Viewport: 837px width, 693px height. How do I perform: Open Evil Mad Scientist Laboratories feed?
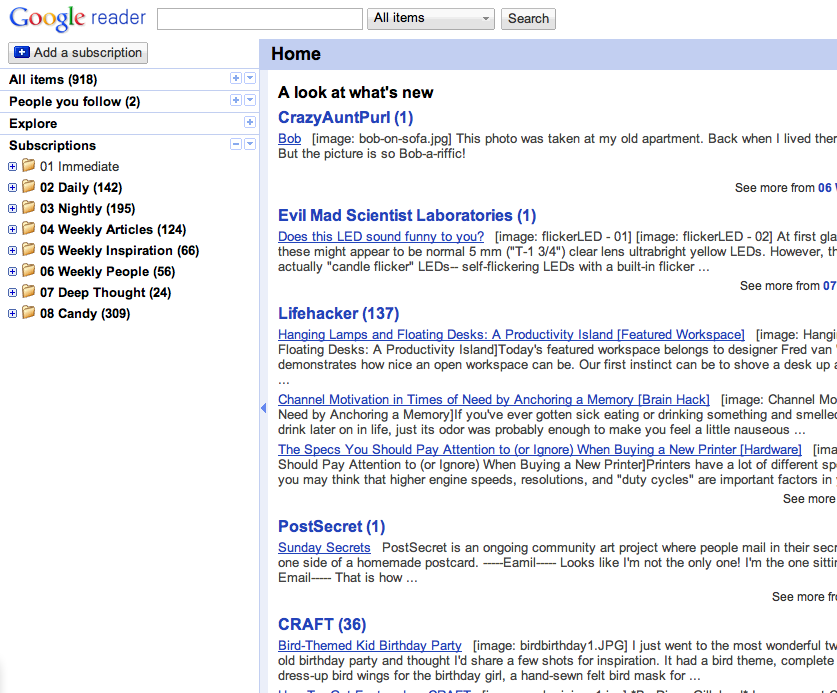pyautogui.click(x=407, y=215)
